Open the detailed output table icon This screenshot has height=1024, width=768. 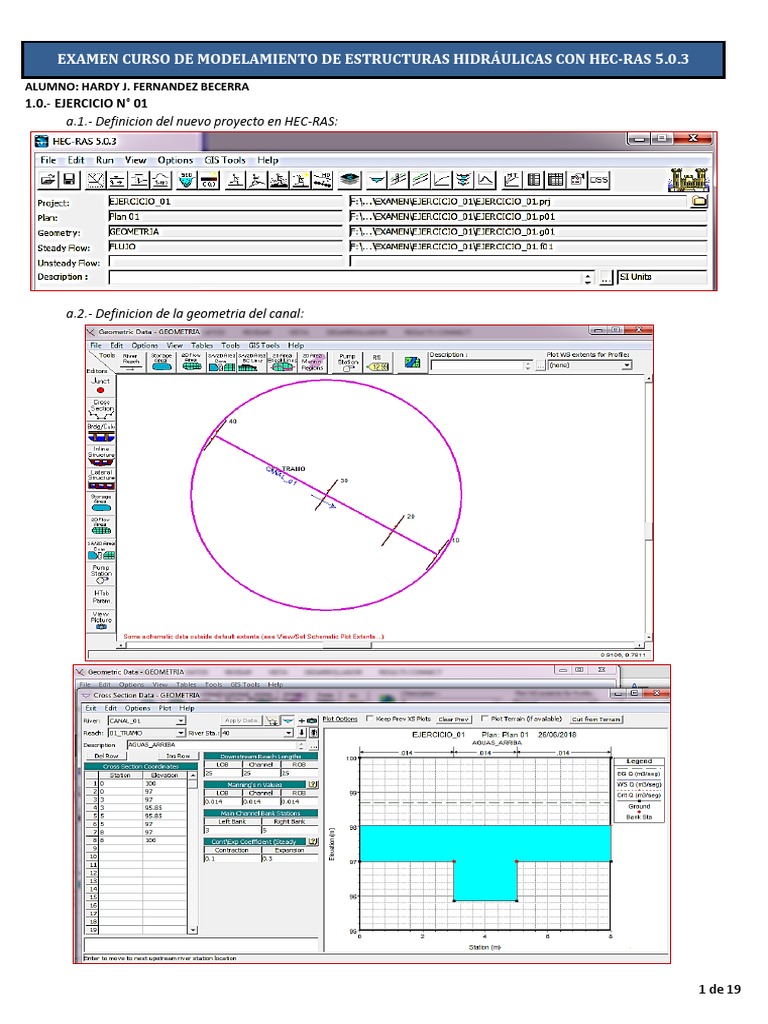(534, 180)
